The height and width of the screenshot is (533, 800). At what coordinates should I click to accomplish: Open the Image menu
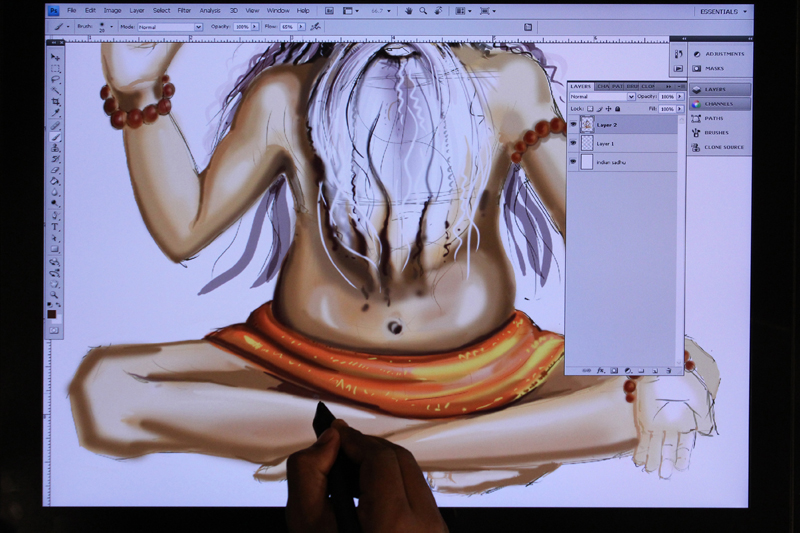112,10
